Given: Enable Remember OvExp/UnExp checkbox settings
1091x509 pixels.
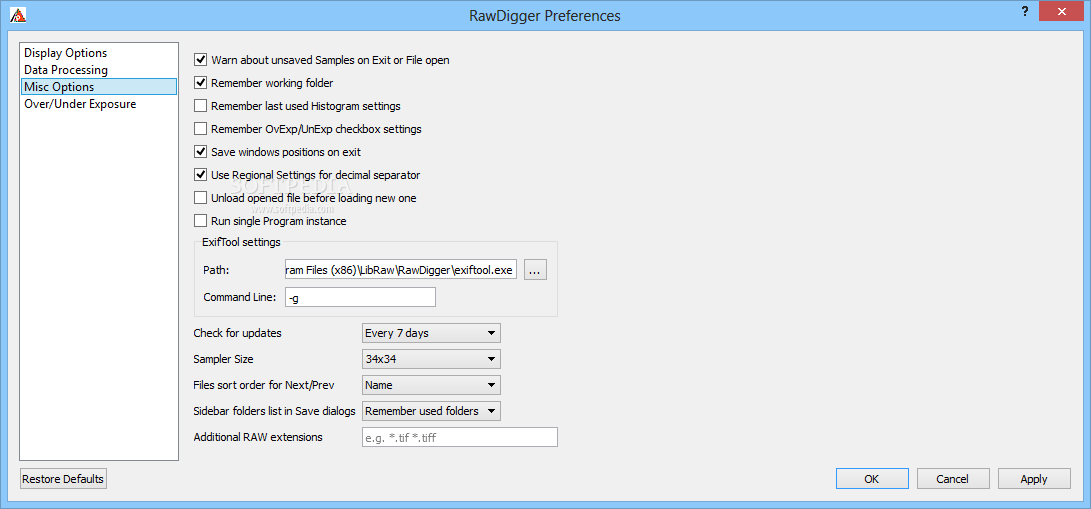Looking at the screenshot, I should [x=201, y=129].
